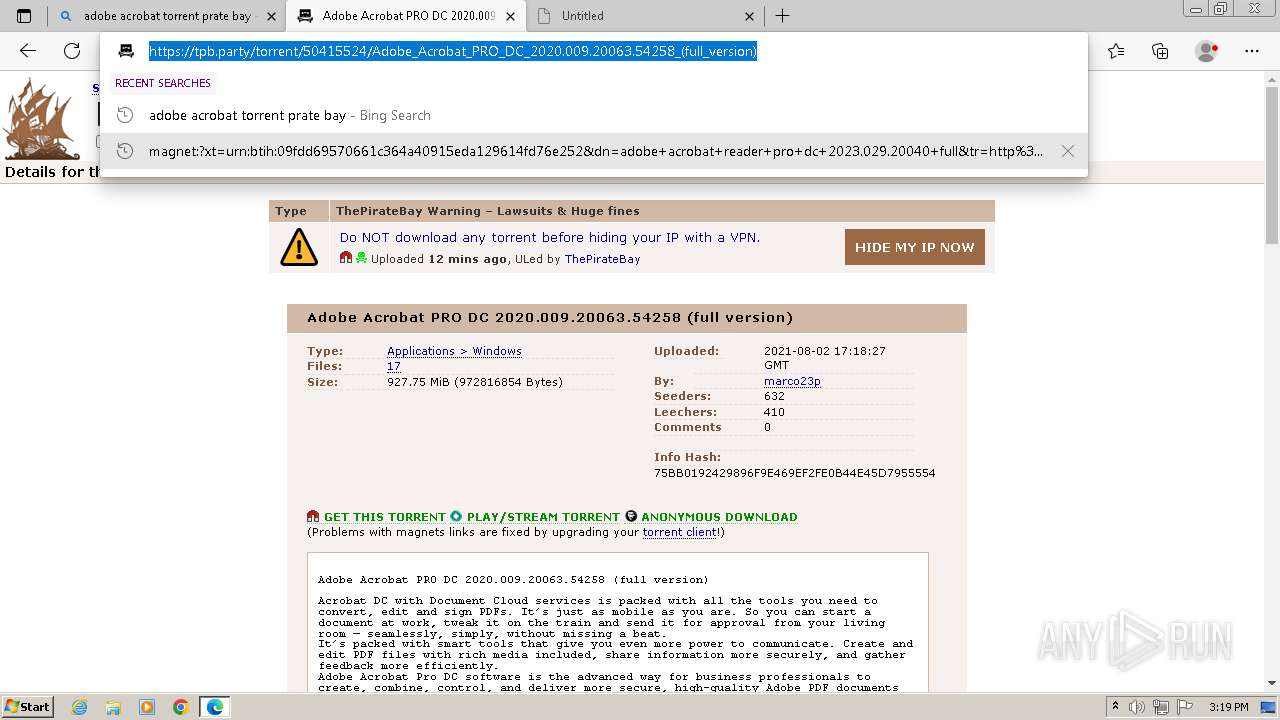Click the red magnet icon beside GET THIS TORRENT
The height and width of the screenshot is (720, 1280).
[x=313, y=517]
